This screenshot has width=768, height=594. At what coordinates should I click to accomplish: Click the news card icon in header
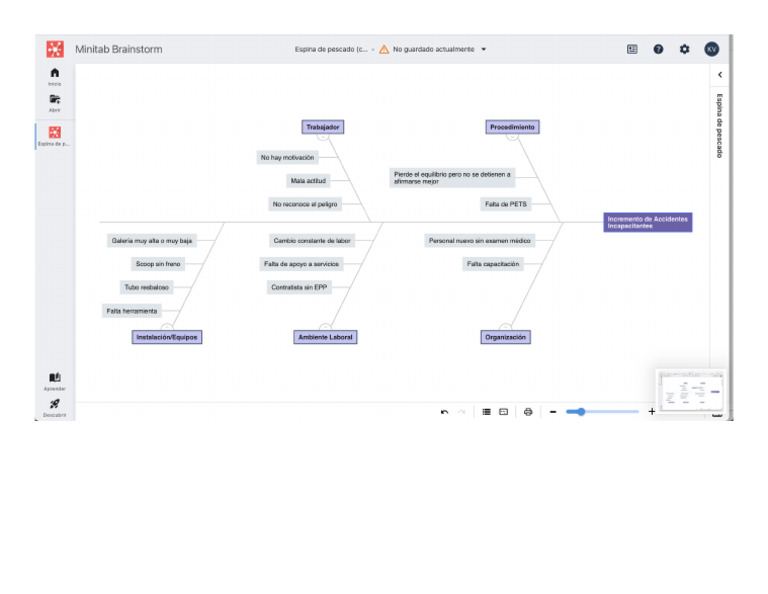(632, 49)
